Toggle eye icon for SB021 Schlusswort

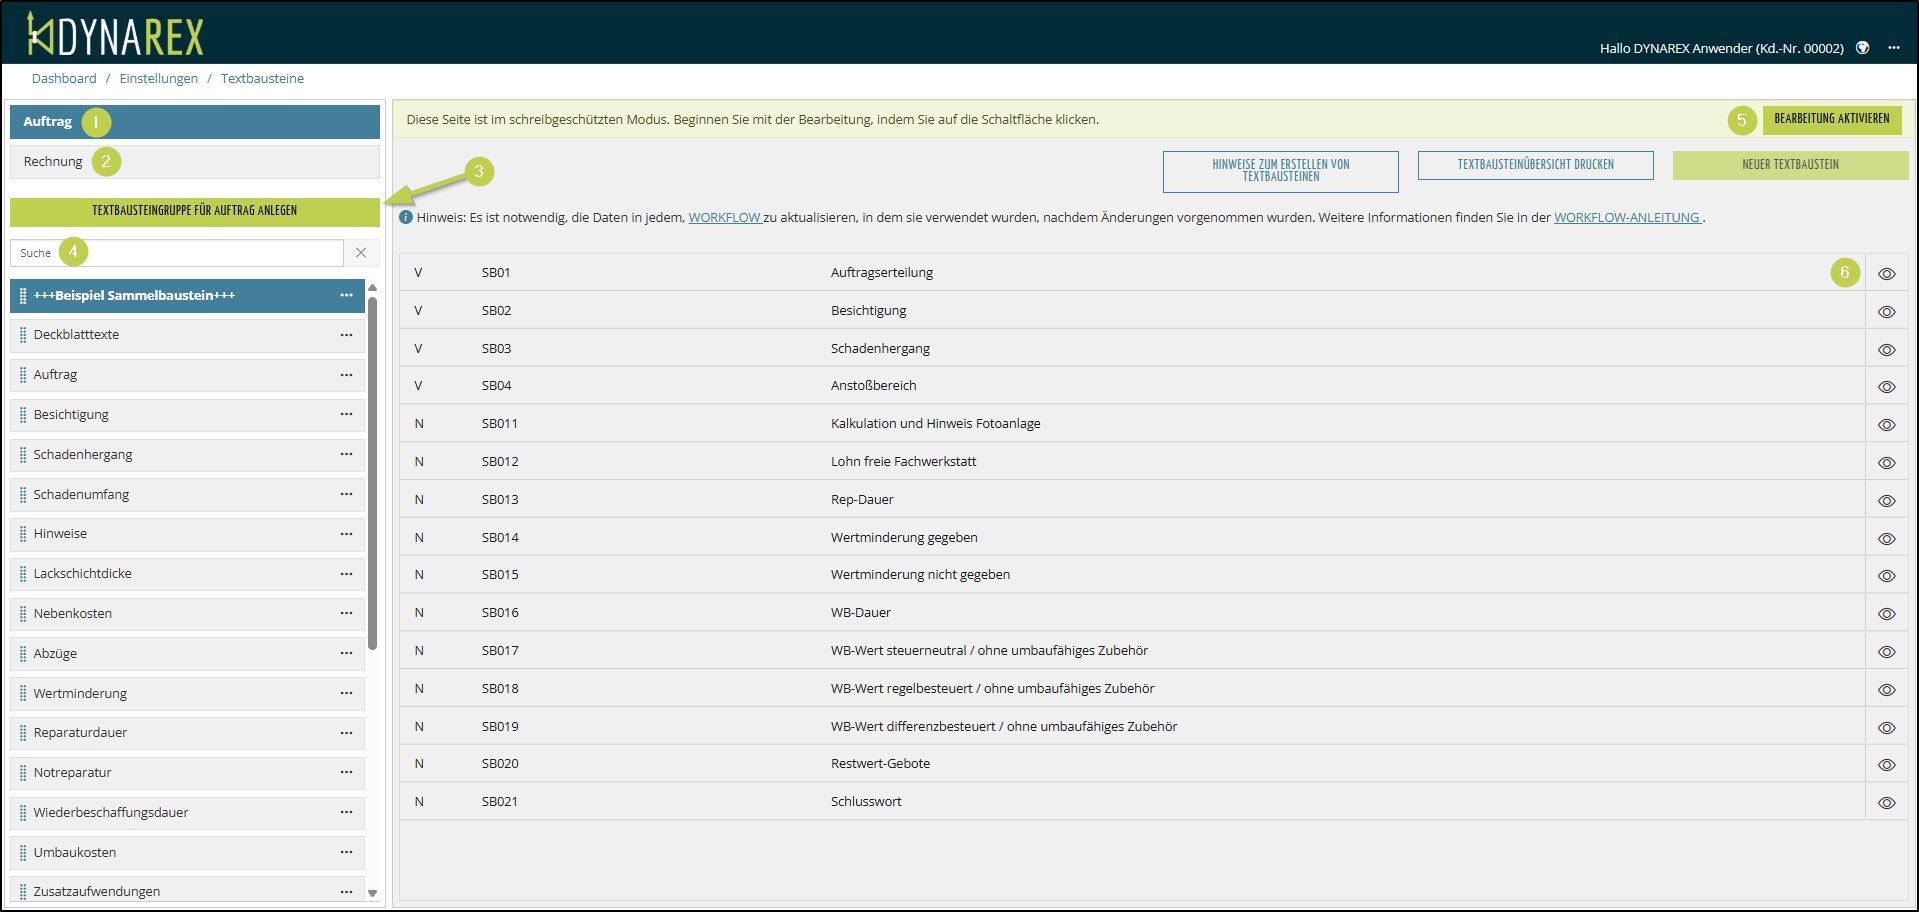click(1886, 803)
